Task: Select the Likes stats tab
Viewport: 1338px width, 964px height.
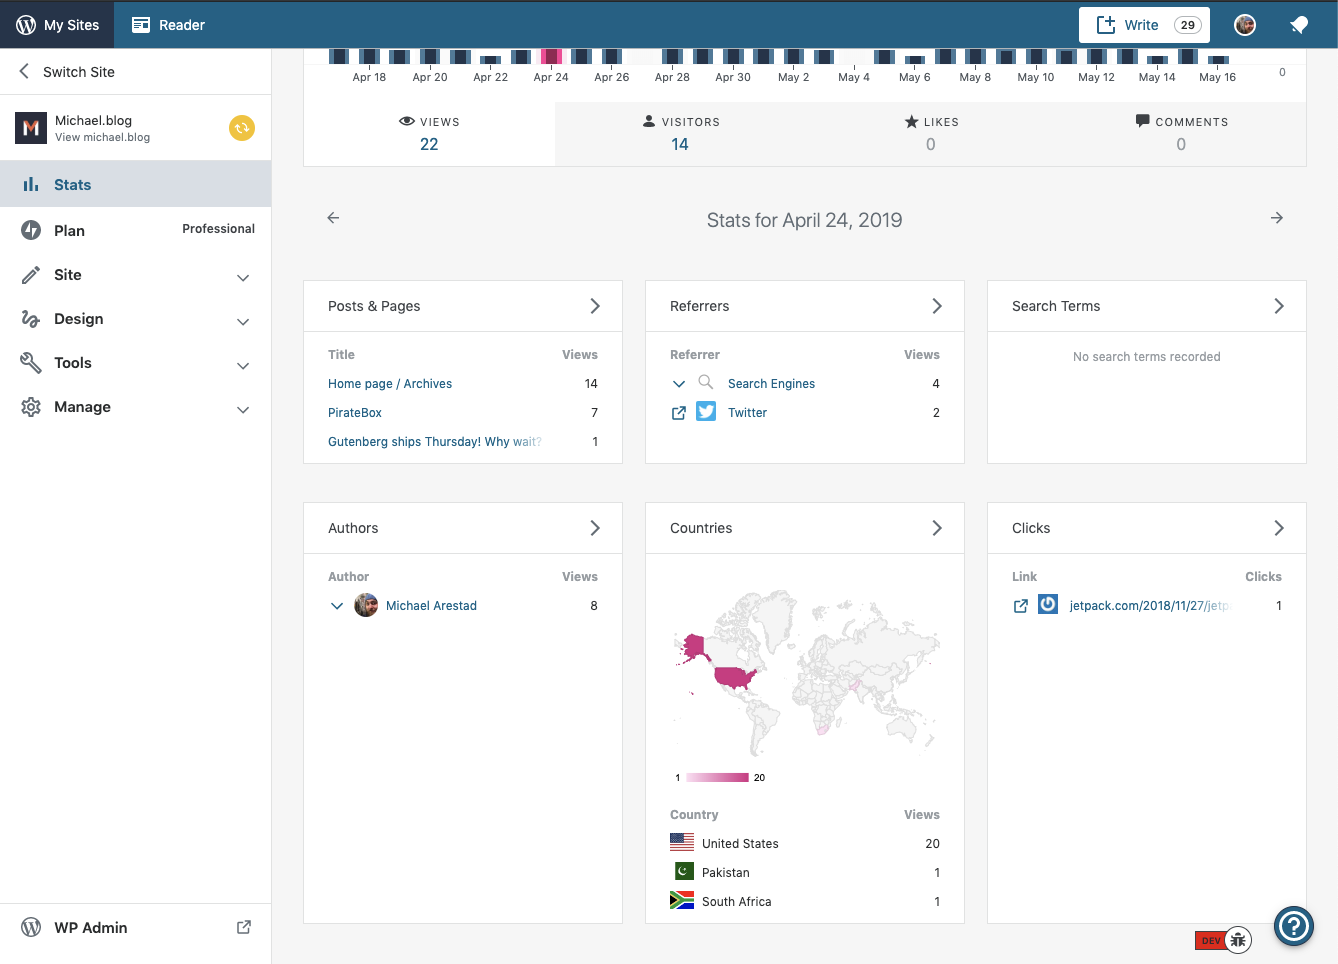Action: pyautogui.click(x=931, y=134)
